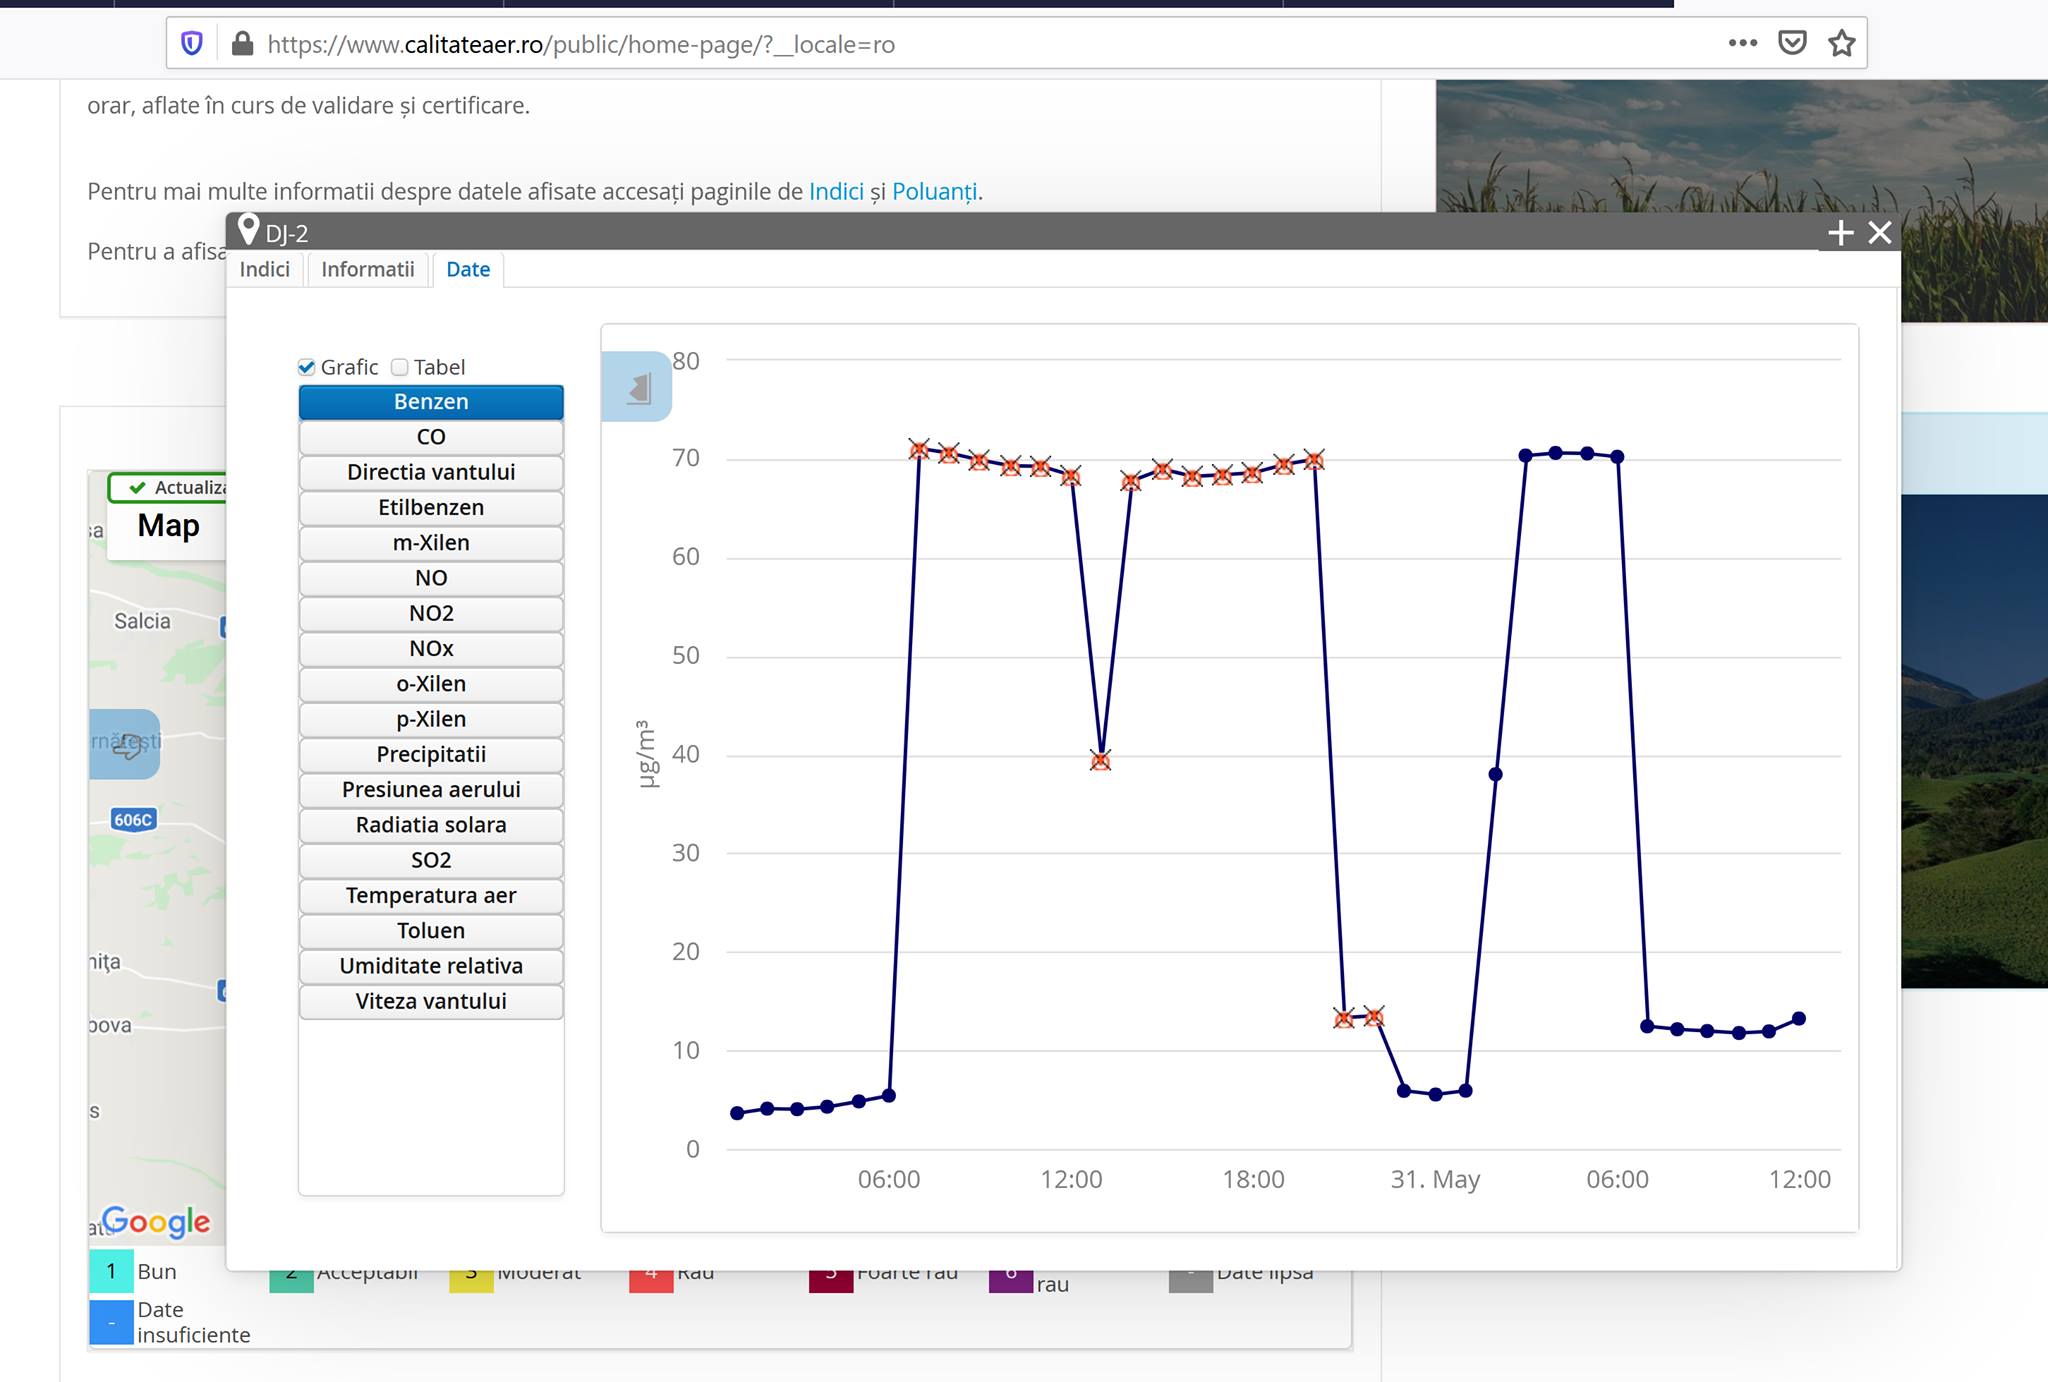Viewport: 2048px width, 1382px height.
Task: Select Presiunea aerului parameter
Action: click(x=431, y=790)
